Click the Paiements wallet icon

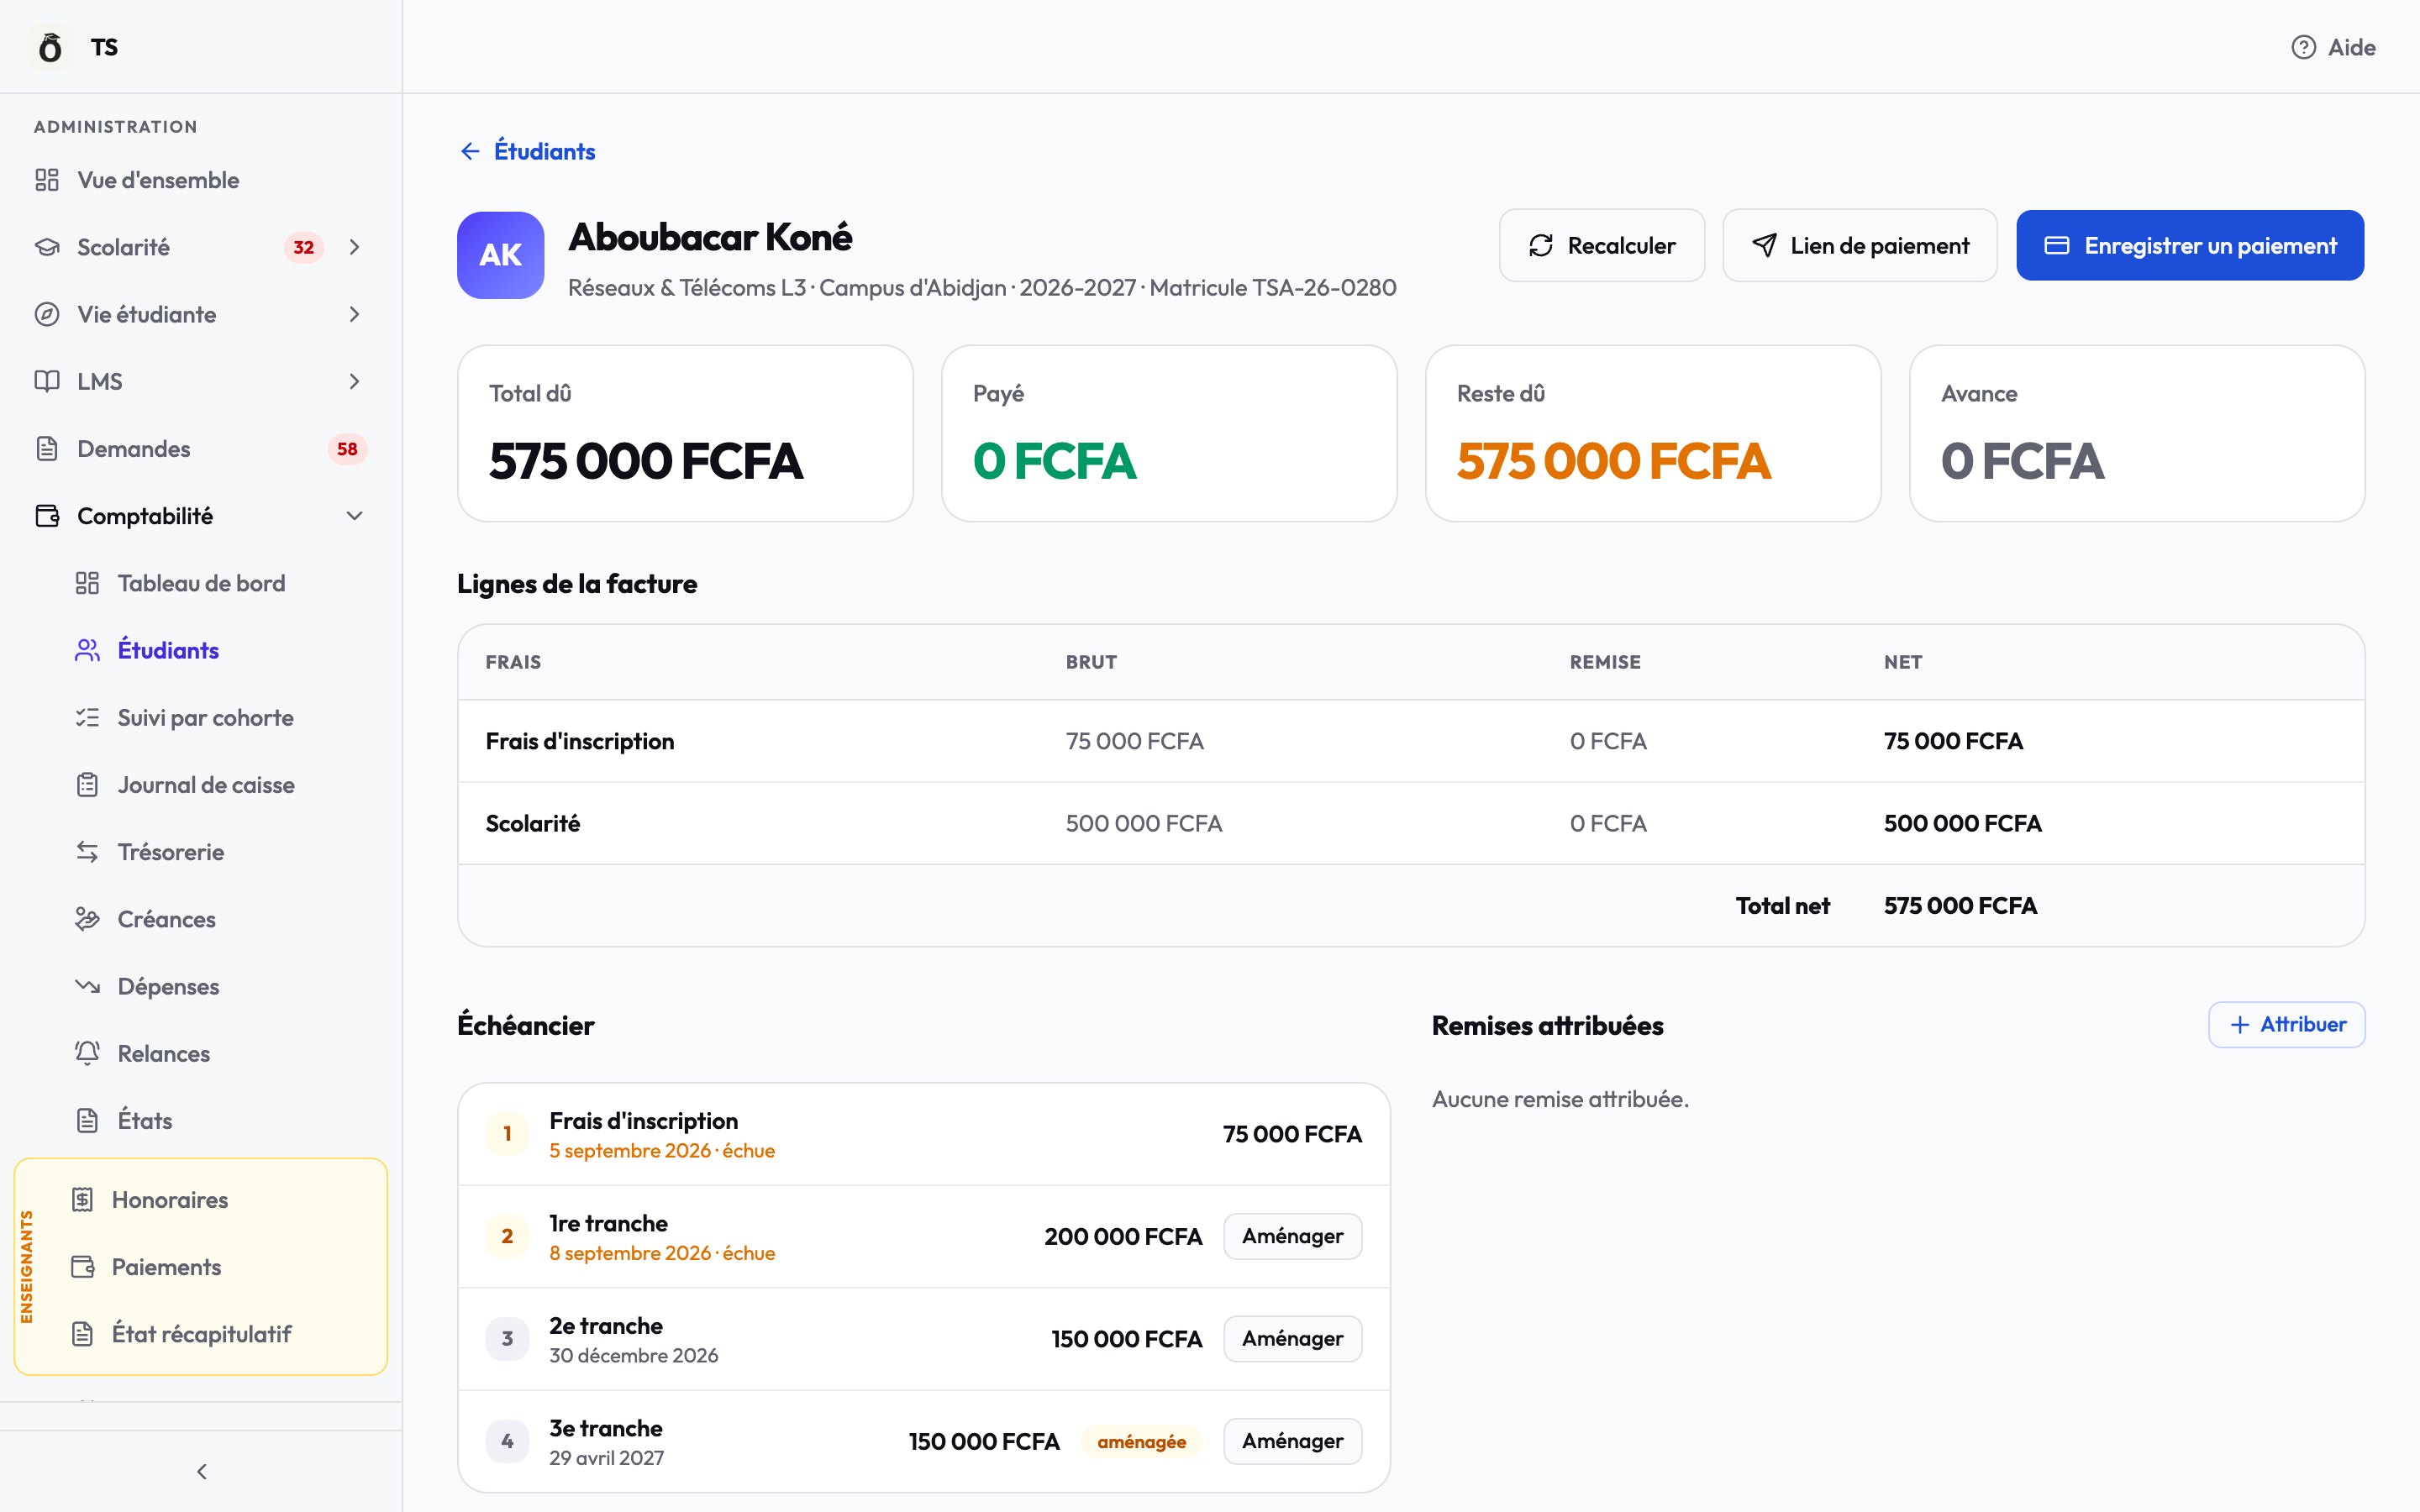click(x=83, y=1267)
